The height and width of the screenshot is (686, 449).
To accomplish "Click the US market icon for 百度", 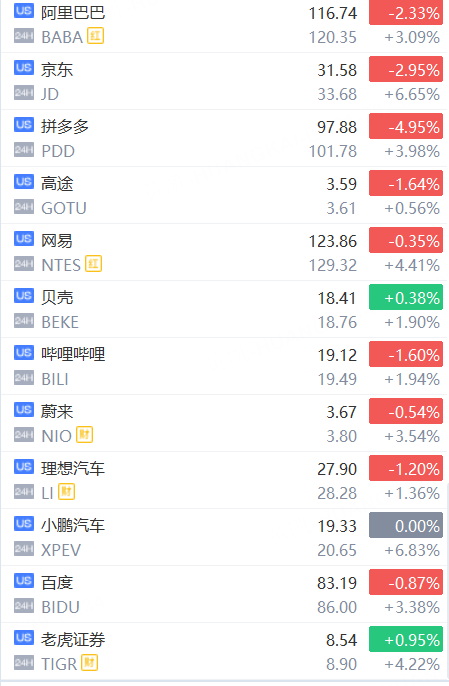I will (x=24, y=581).
